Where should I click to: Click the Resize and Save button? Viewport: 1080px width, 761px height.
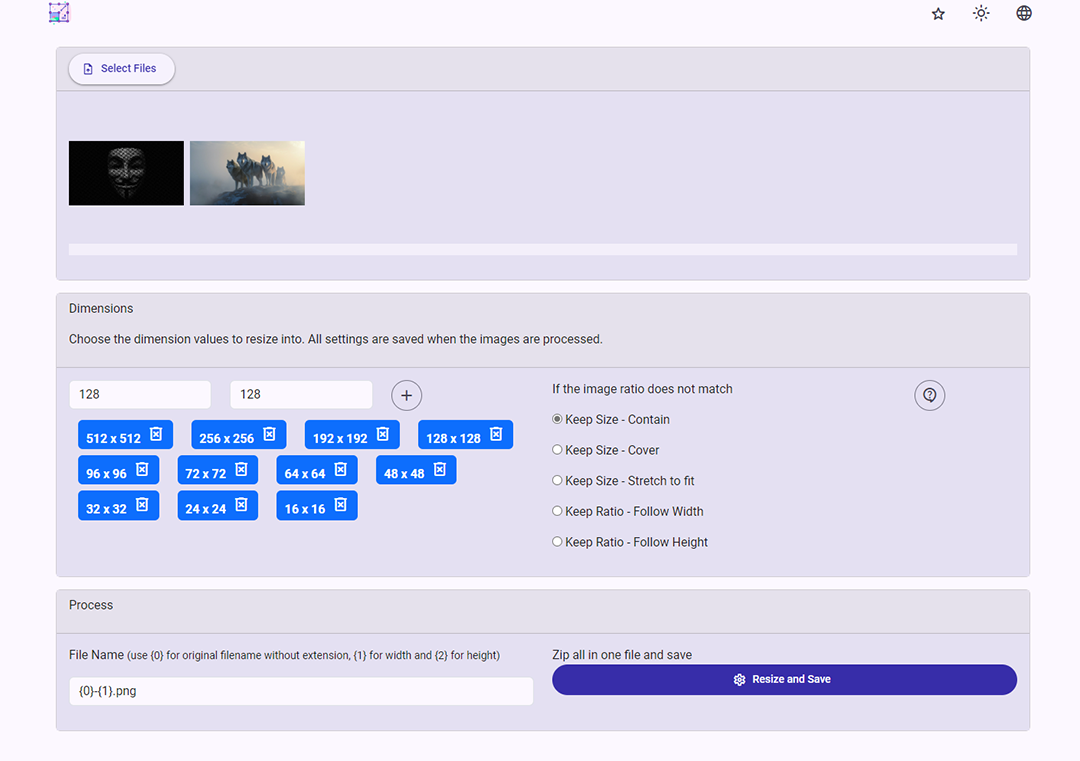tap(784, 680)
